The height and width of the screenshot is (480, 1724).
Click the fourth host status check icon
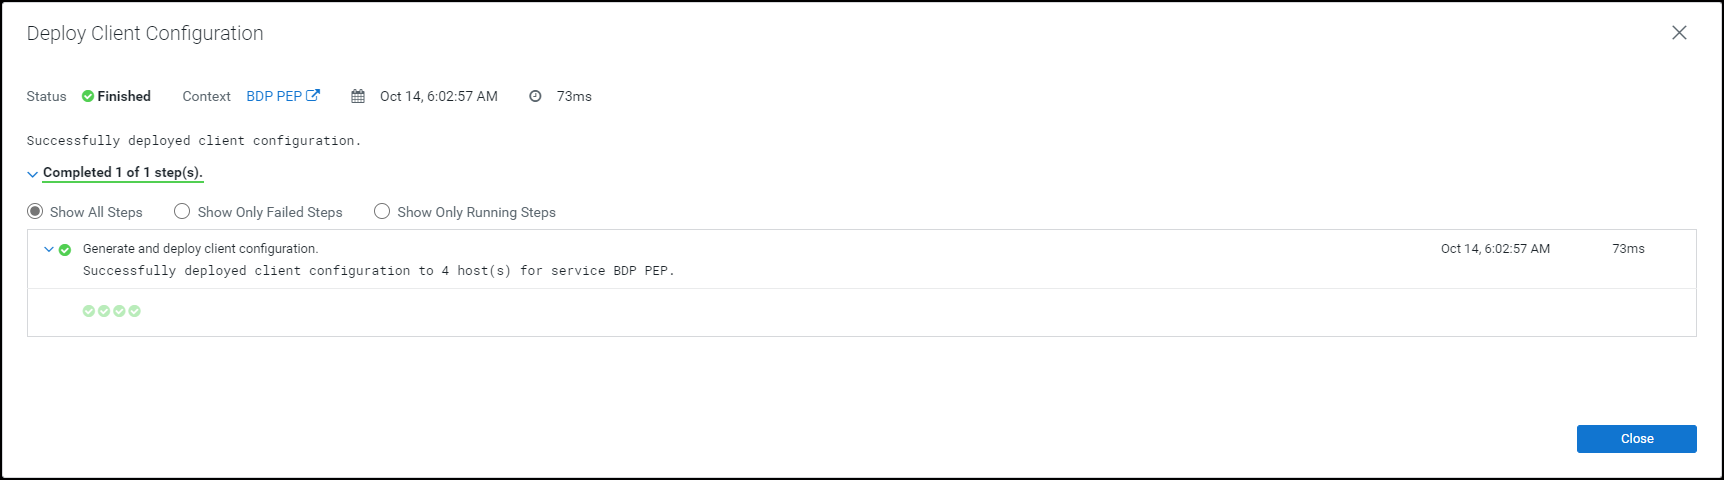tap(134, 311)
